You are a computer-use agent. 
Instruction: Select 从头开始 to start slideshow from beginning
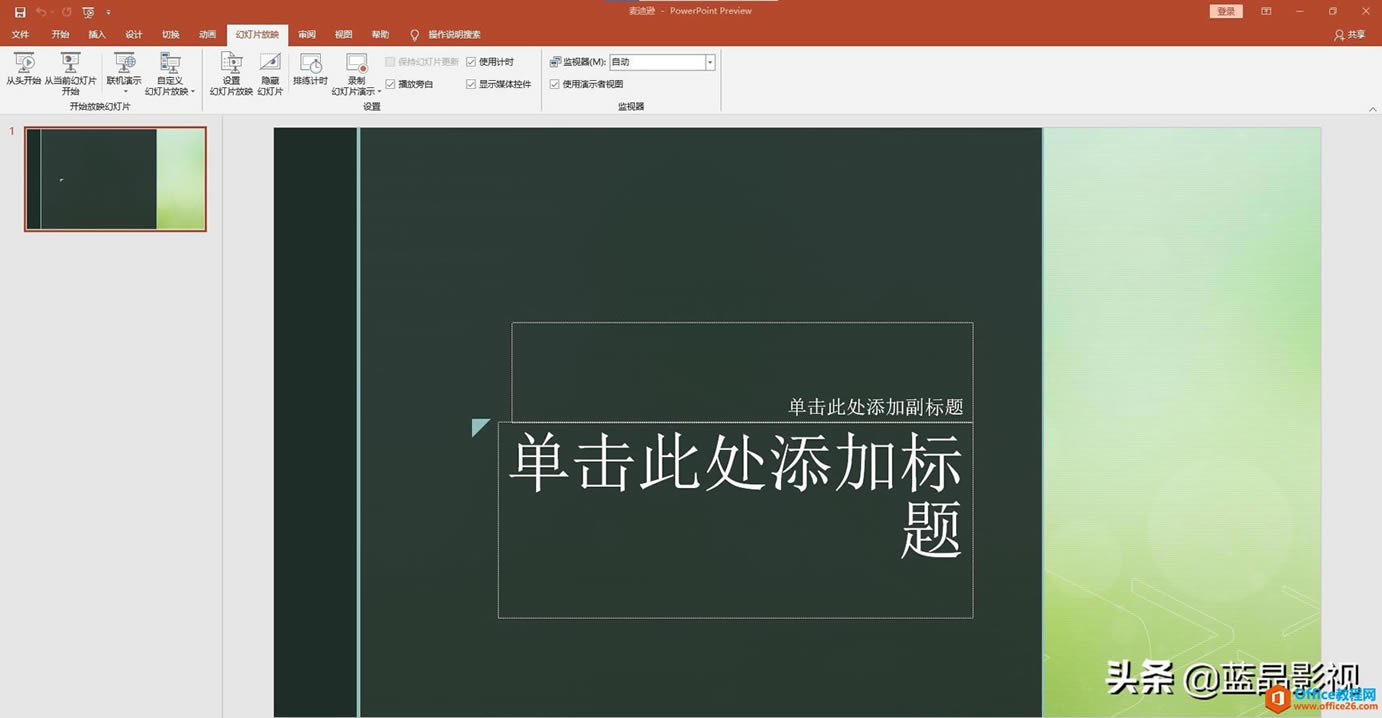click(22, 72)
